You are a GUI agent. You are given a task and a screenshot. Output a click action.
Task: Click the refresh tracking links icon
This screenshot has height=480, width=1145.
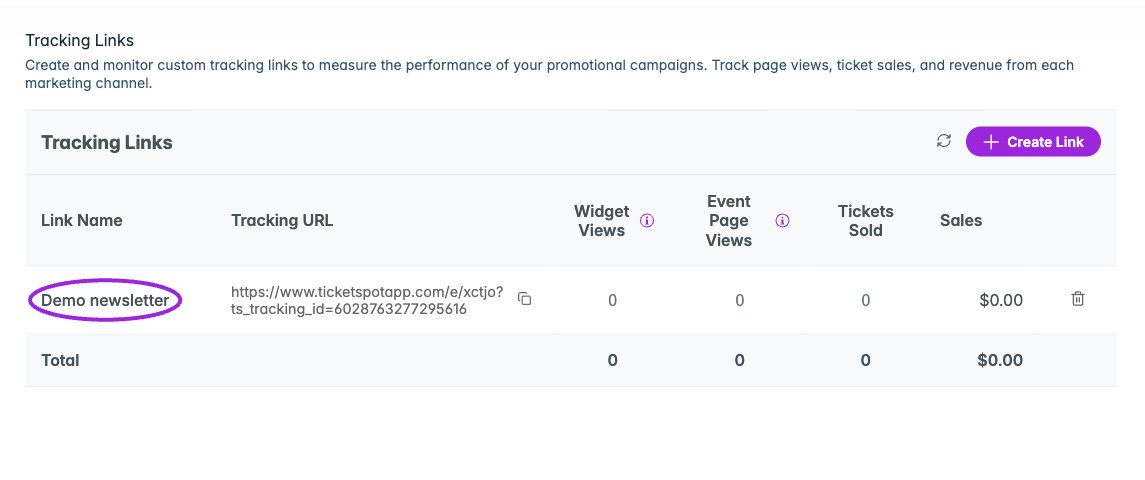943,141
